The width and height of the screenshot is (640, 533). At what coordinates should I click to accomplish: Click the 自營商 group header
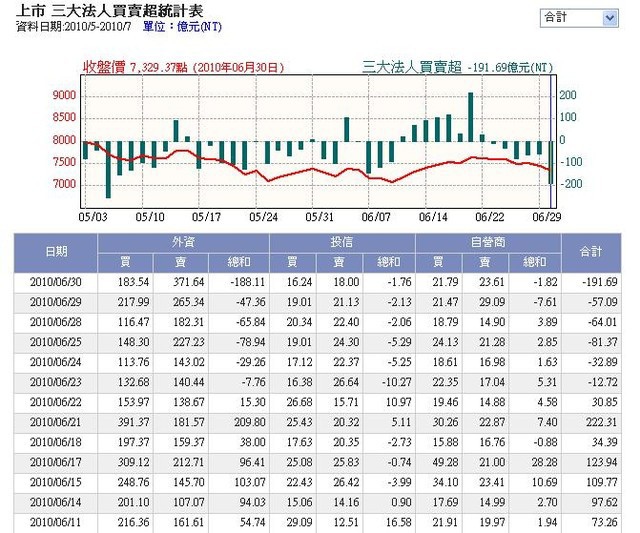pos(488,242)
